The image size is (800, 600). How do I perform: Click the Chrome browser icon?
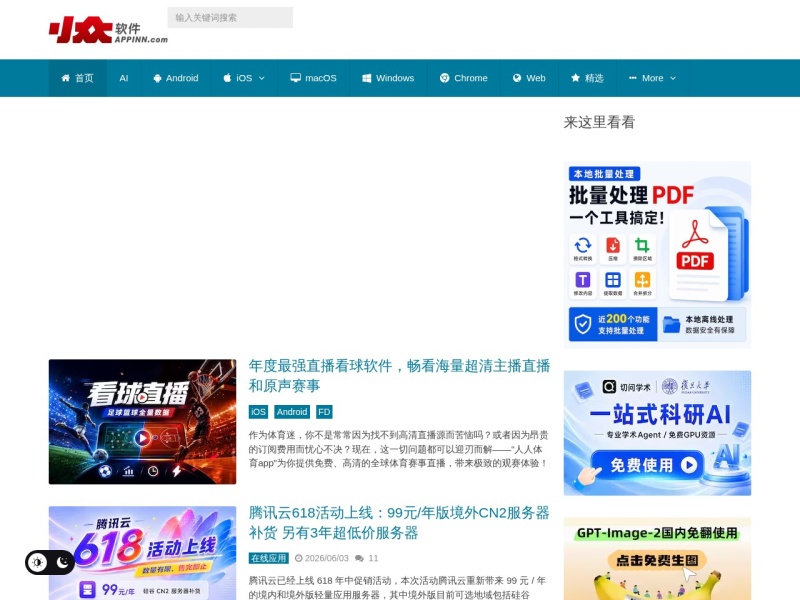444,78
